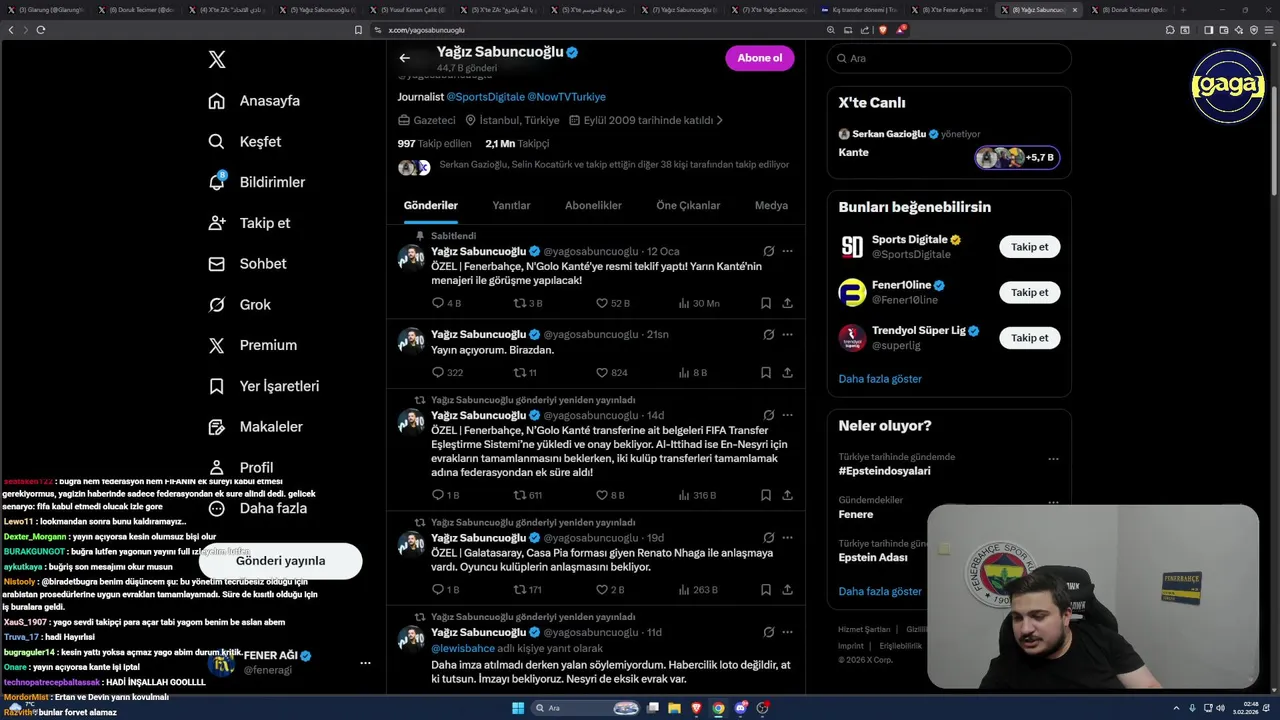Image resolution: width=1280 pixels, height=720 pixels.
Task: Like the FIFA Transfer Eşleştirme post
Action: [610, 495]
